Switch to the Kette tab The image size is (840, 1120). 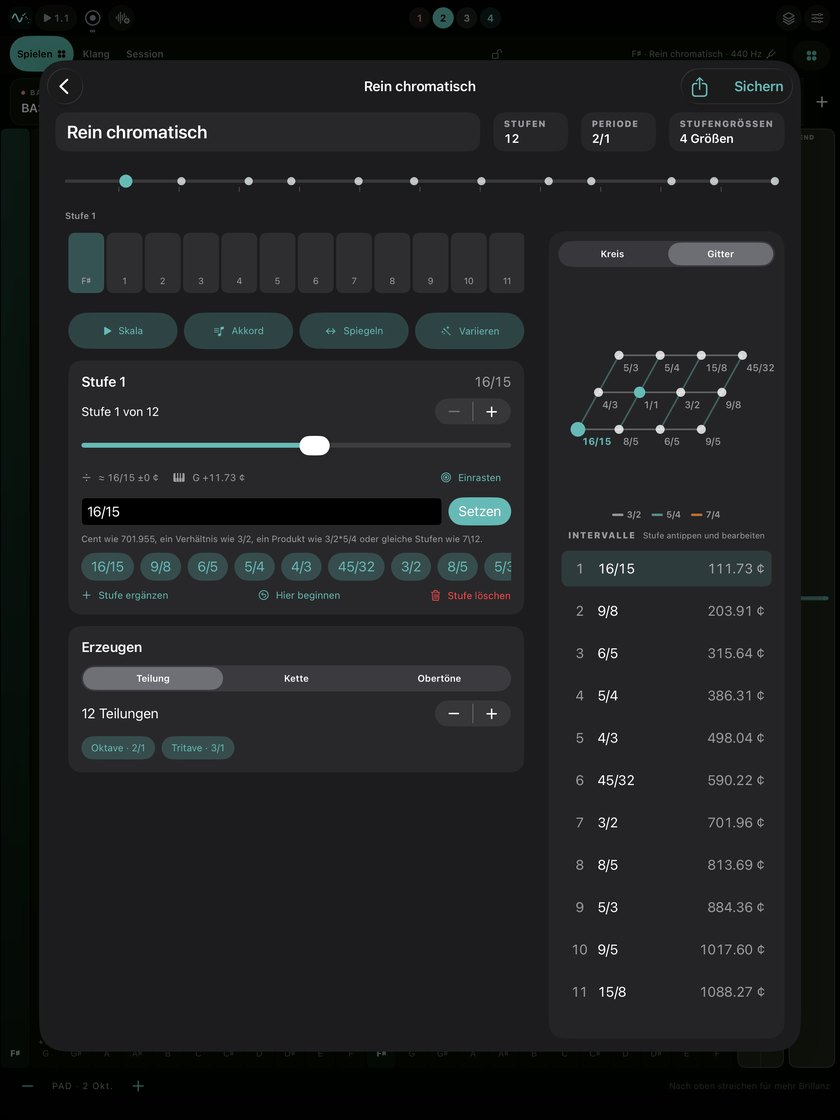click(x=296, y=679)
